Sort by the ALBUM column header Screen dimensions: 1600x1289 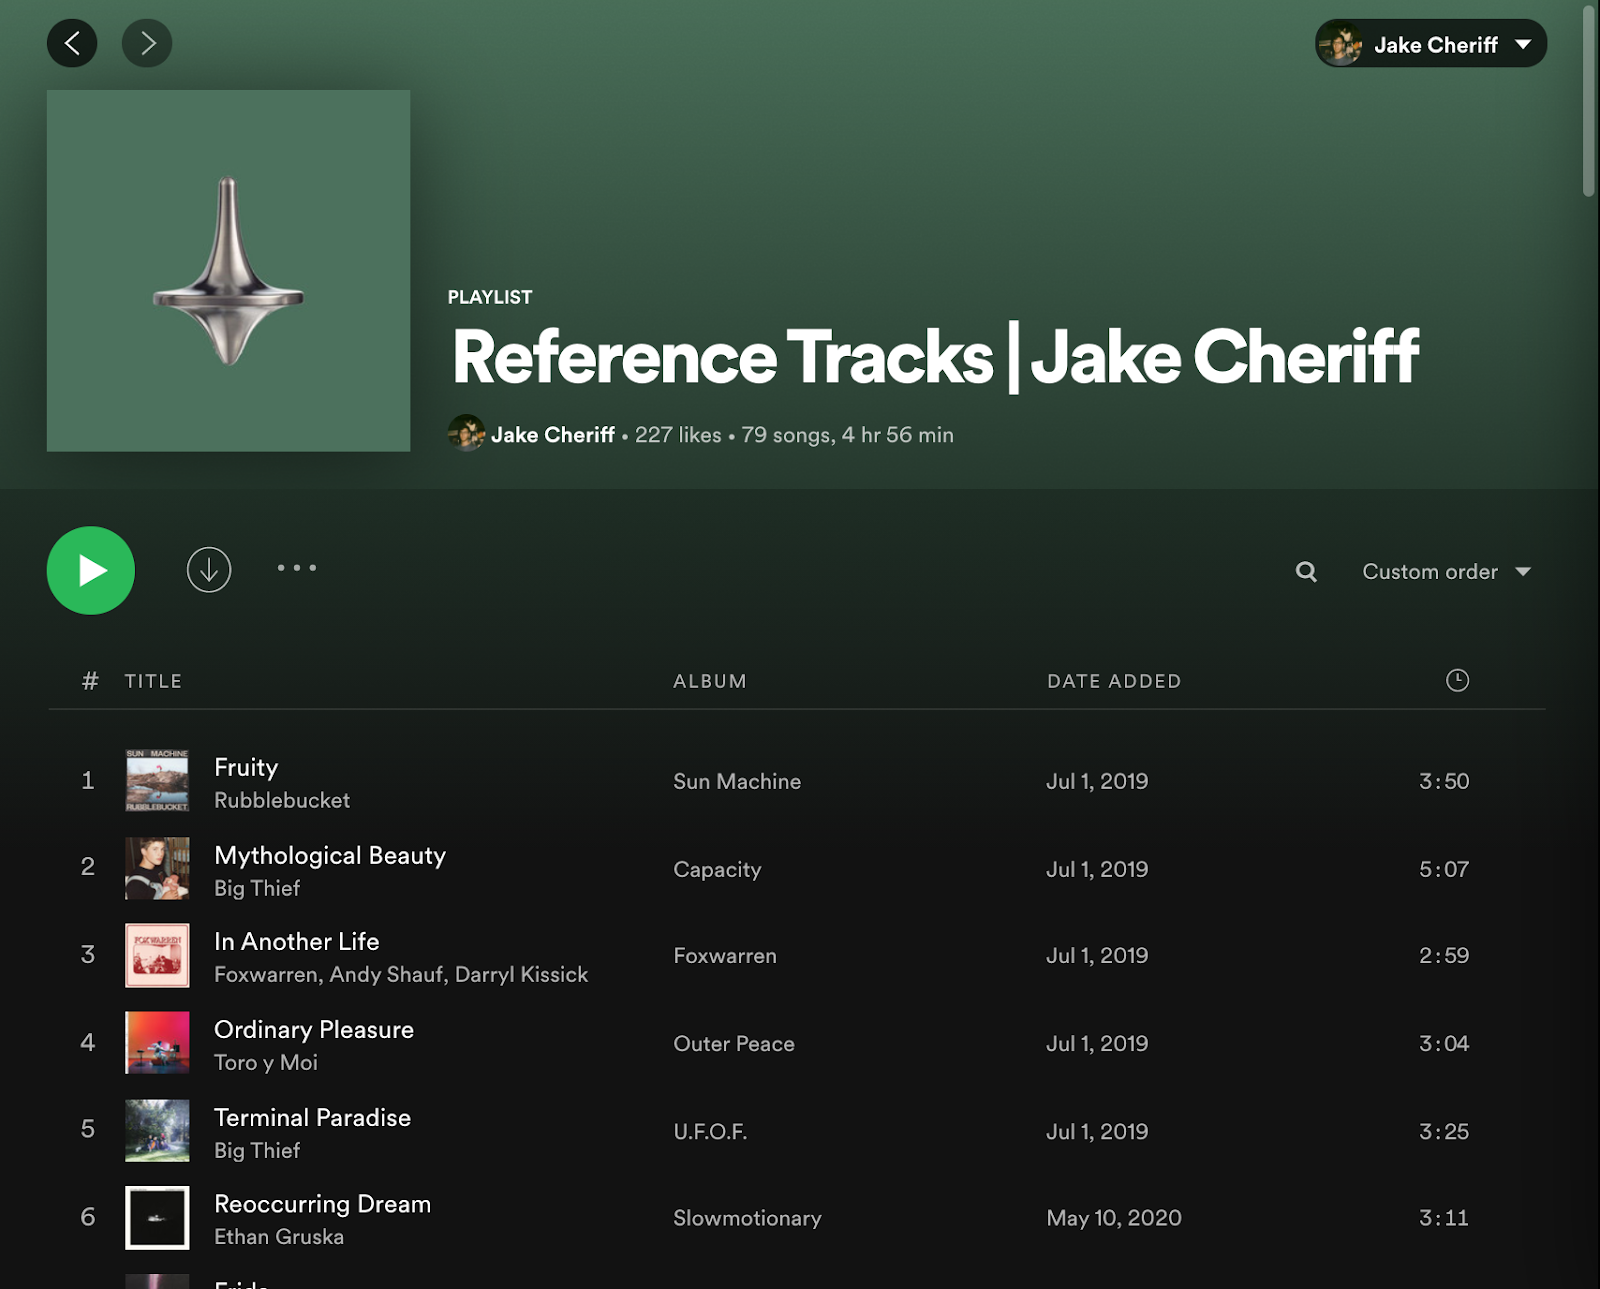tap(710, 682)
